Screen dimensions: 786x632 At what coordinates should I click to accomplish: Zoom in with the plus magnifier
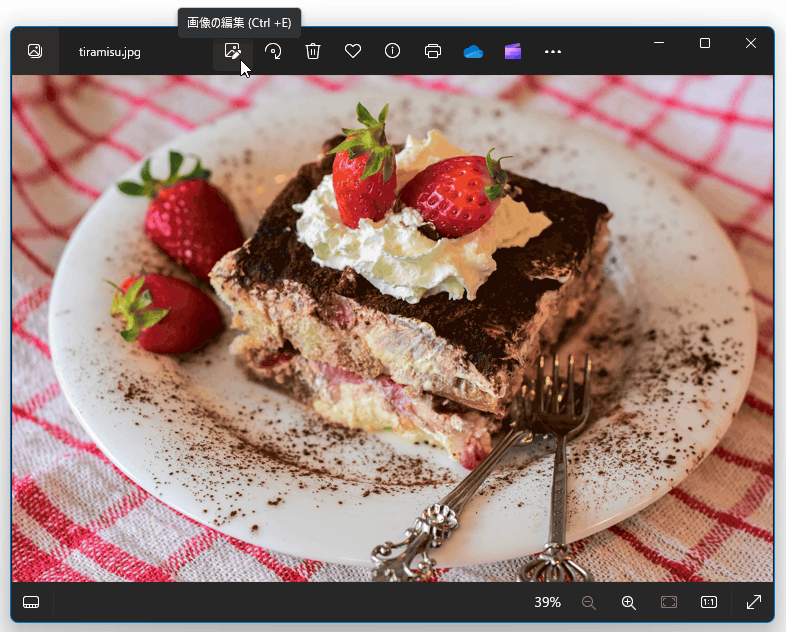tap(629, 602)
